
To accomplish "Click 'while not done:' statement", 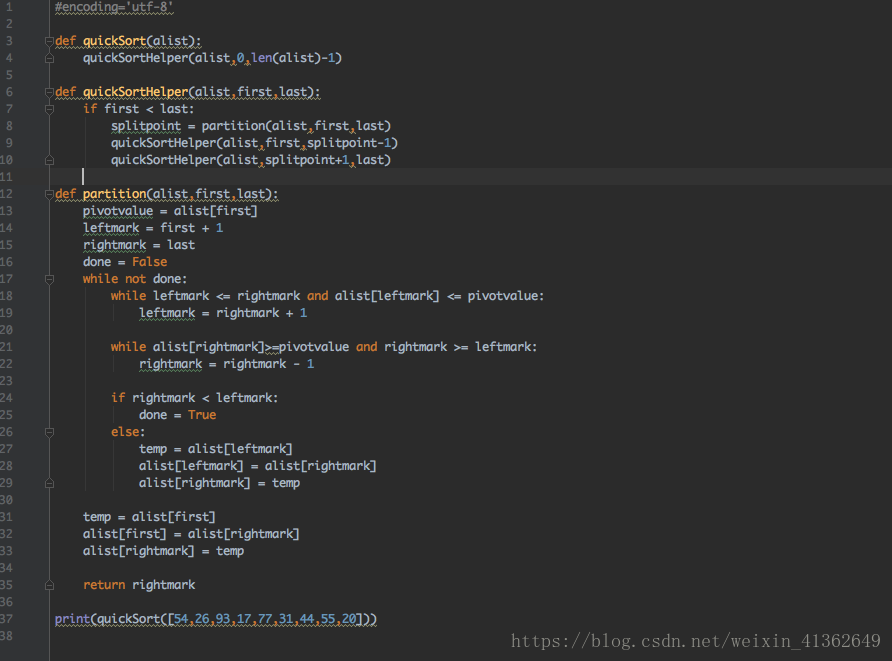I will [x=135, y=279].
